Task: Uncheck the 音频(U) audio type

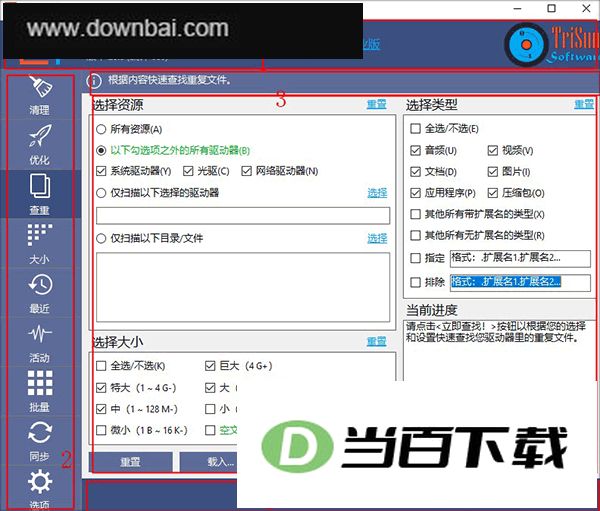Action: (x=415, y=150)
